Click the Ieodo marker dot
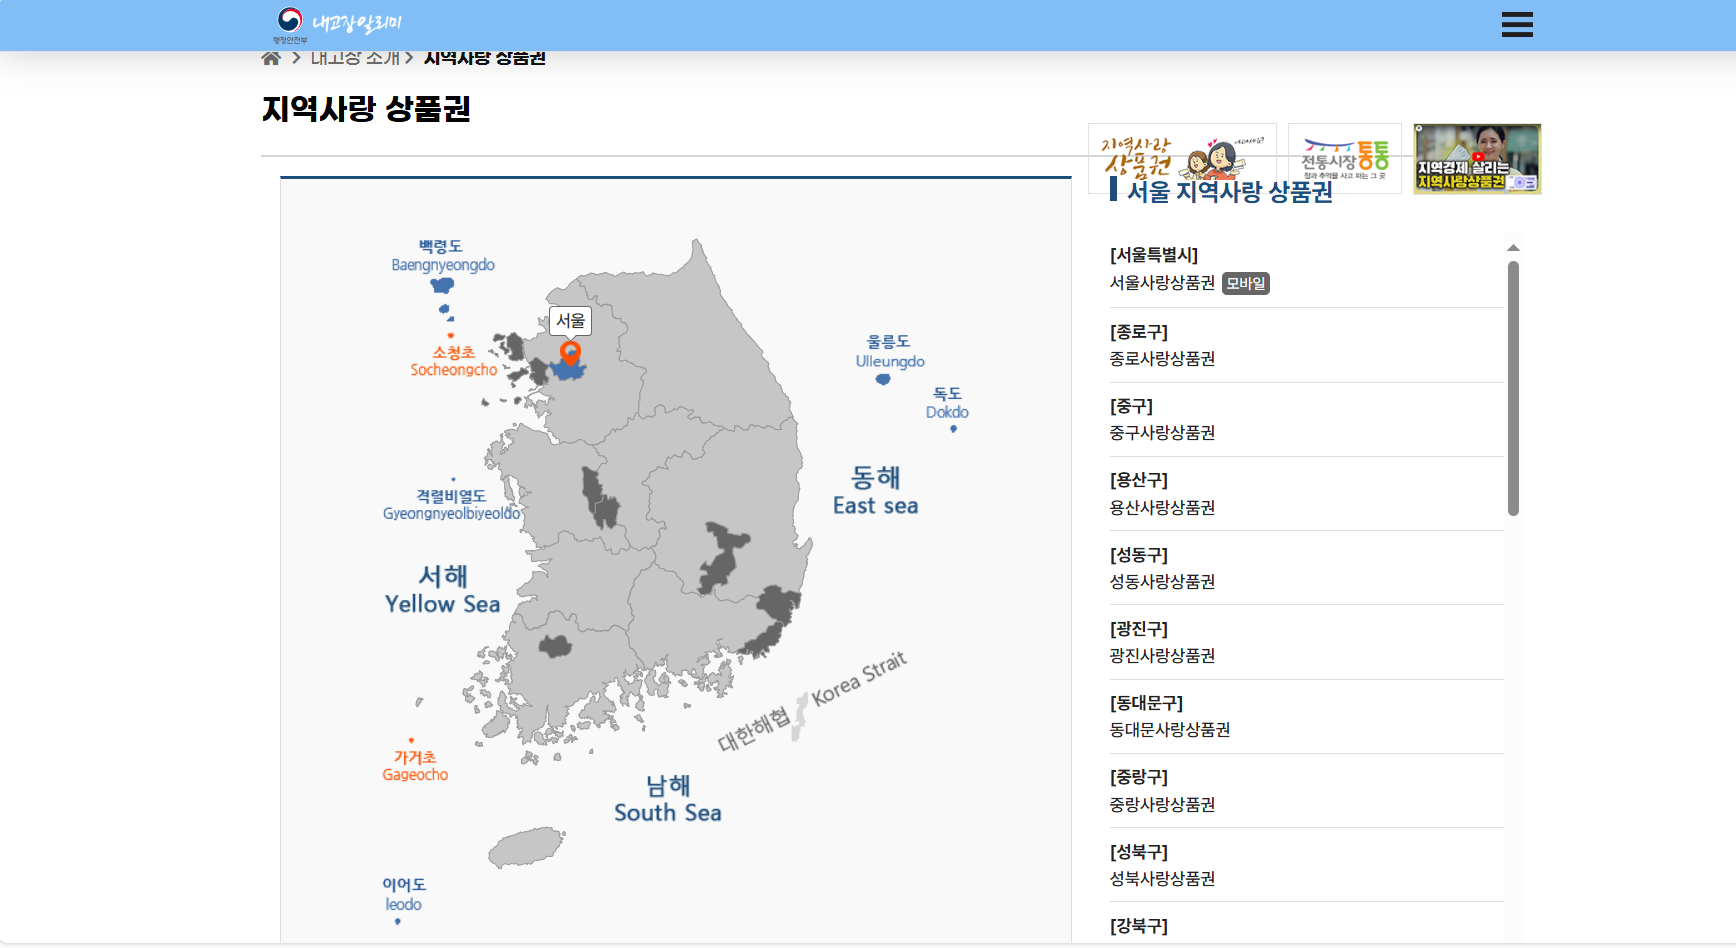The height and width of the screenshot is (948, 1736). tap(398, 921)
